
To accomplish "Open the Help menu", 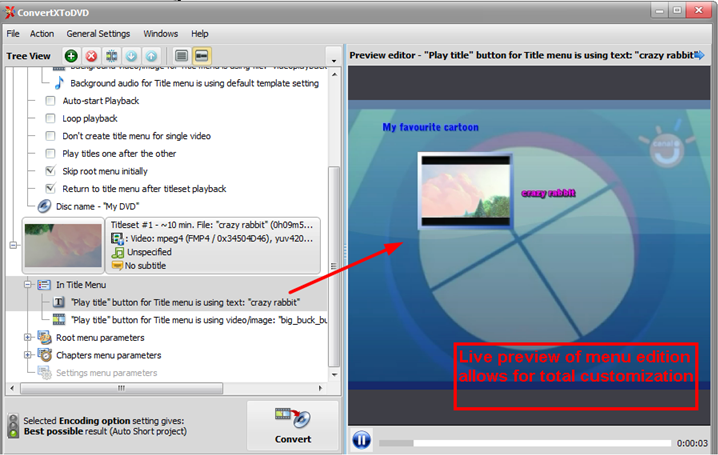I will coord(200,33).
